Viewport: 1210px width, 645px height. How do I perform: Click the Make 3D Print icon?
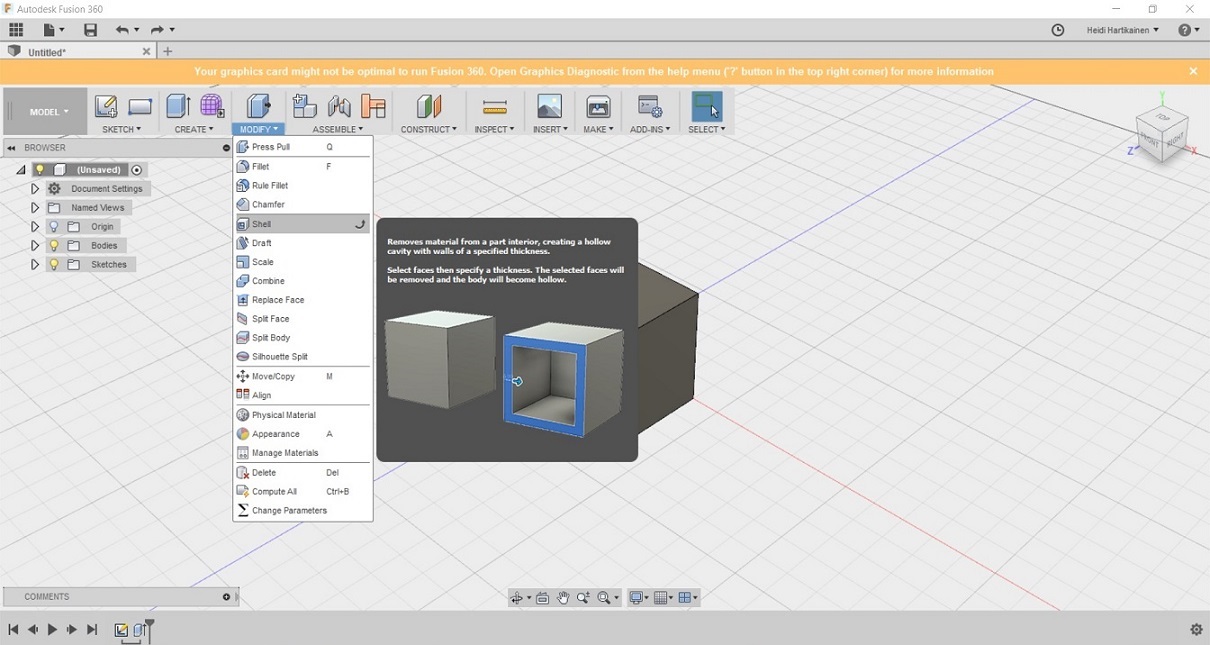[x=598, y=106]
